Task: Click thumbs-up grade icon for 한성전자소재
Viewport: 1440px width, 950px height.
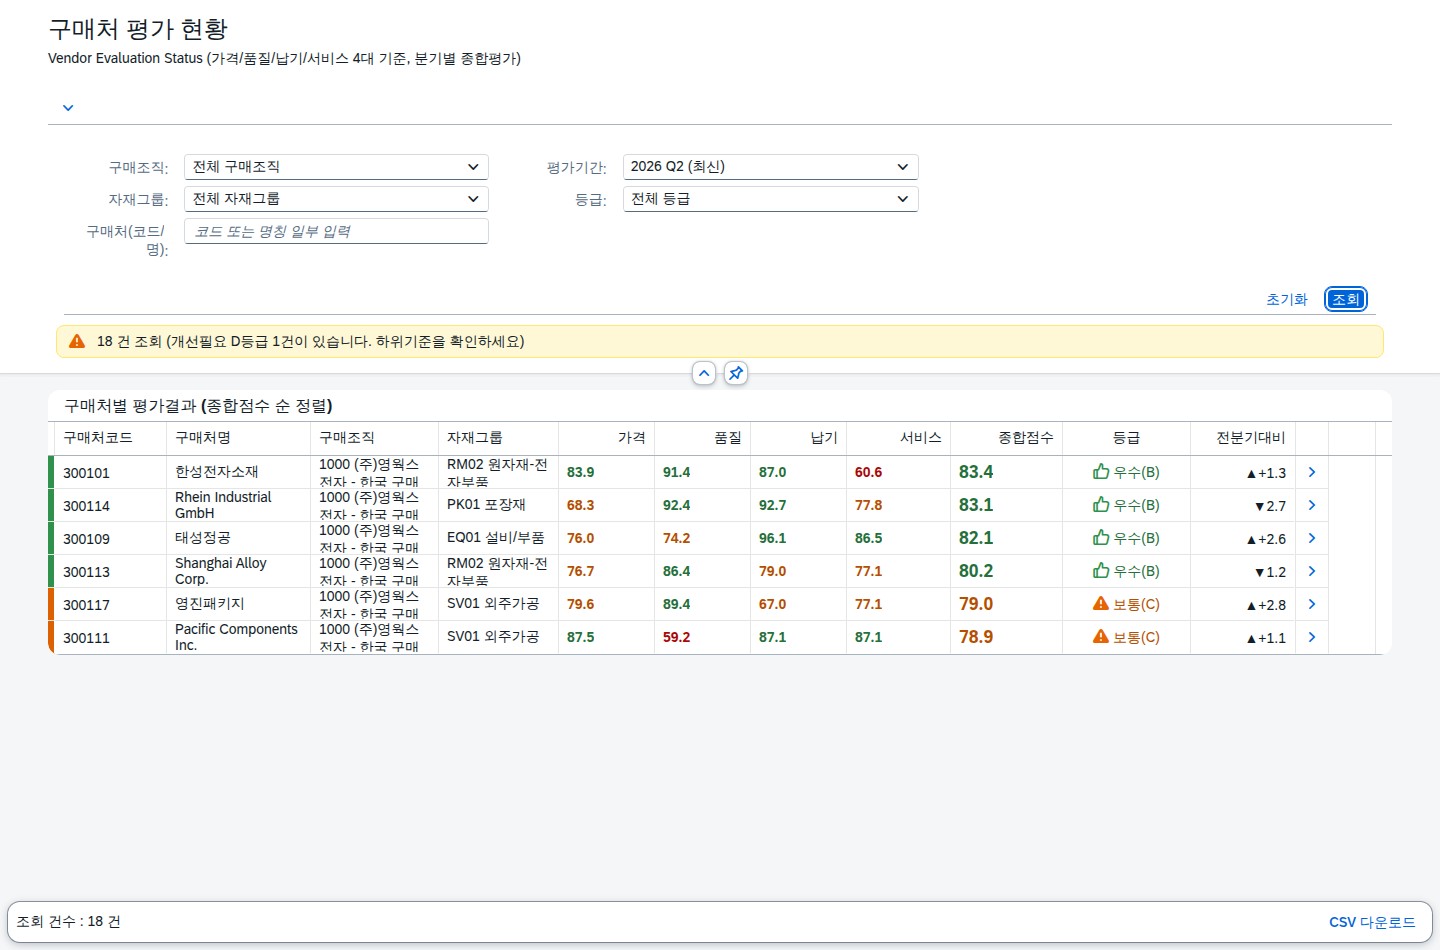Action: (1101, 471)
